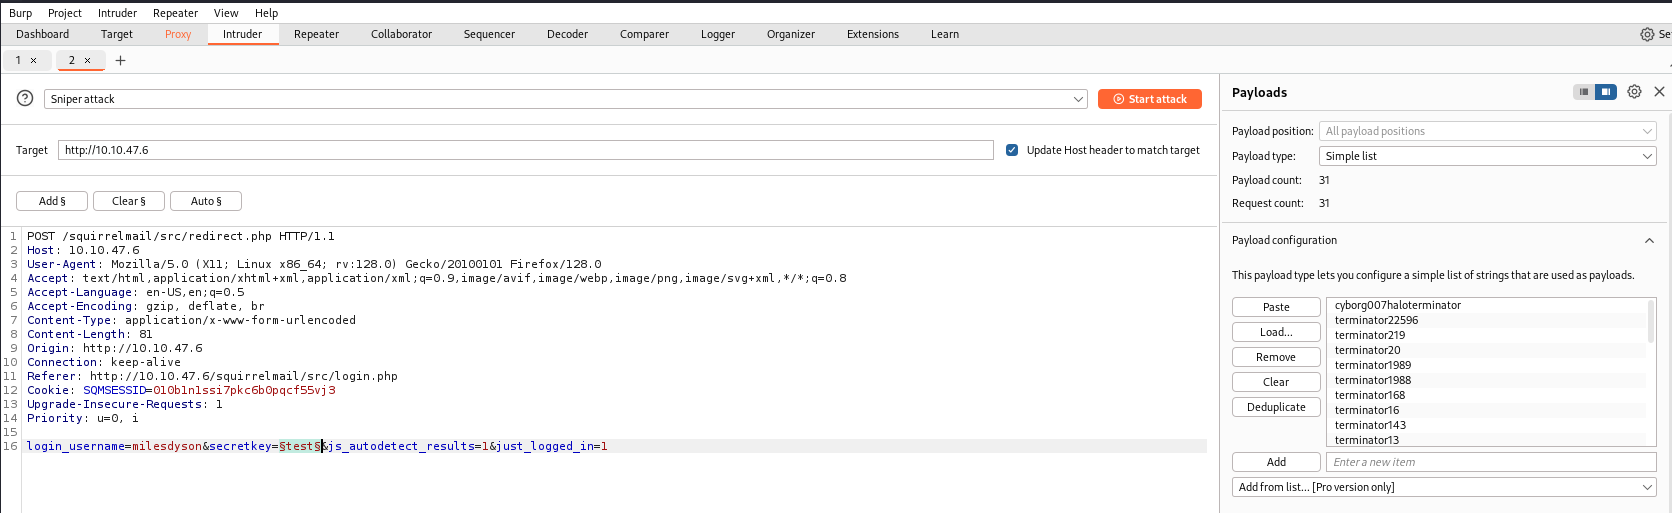Click the Start attack button
1672x513 pixels.
point(1150,99)
